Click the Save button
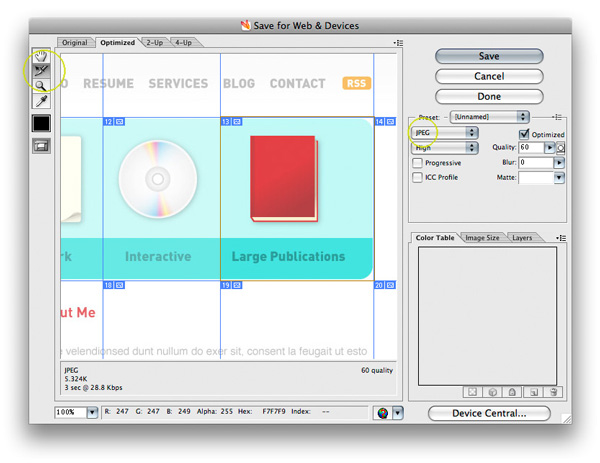 coord(489,57)
